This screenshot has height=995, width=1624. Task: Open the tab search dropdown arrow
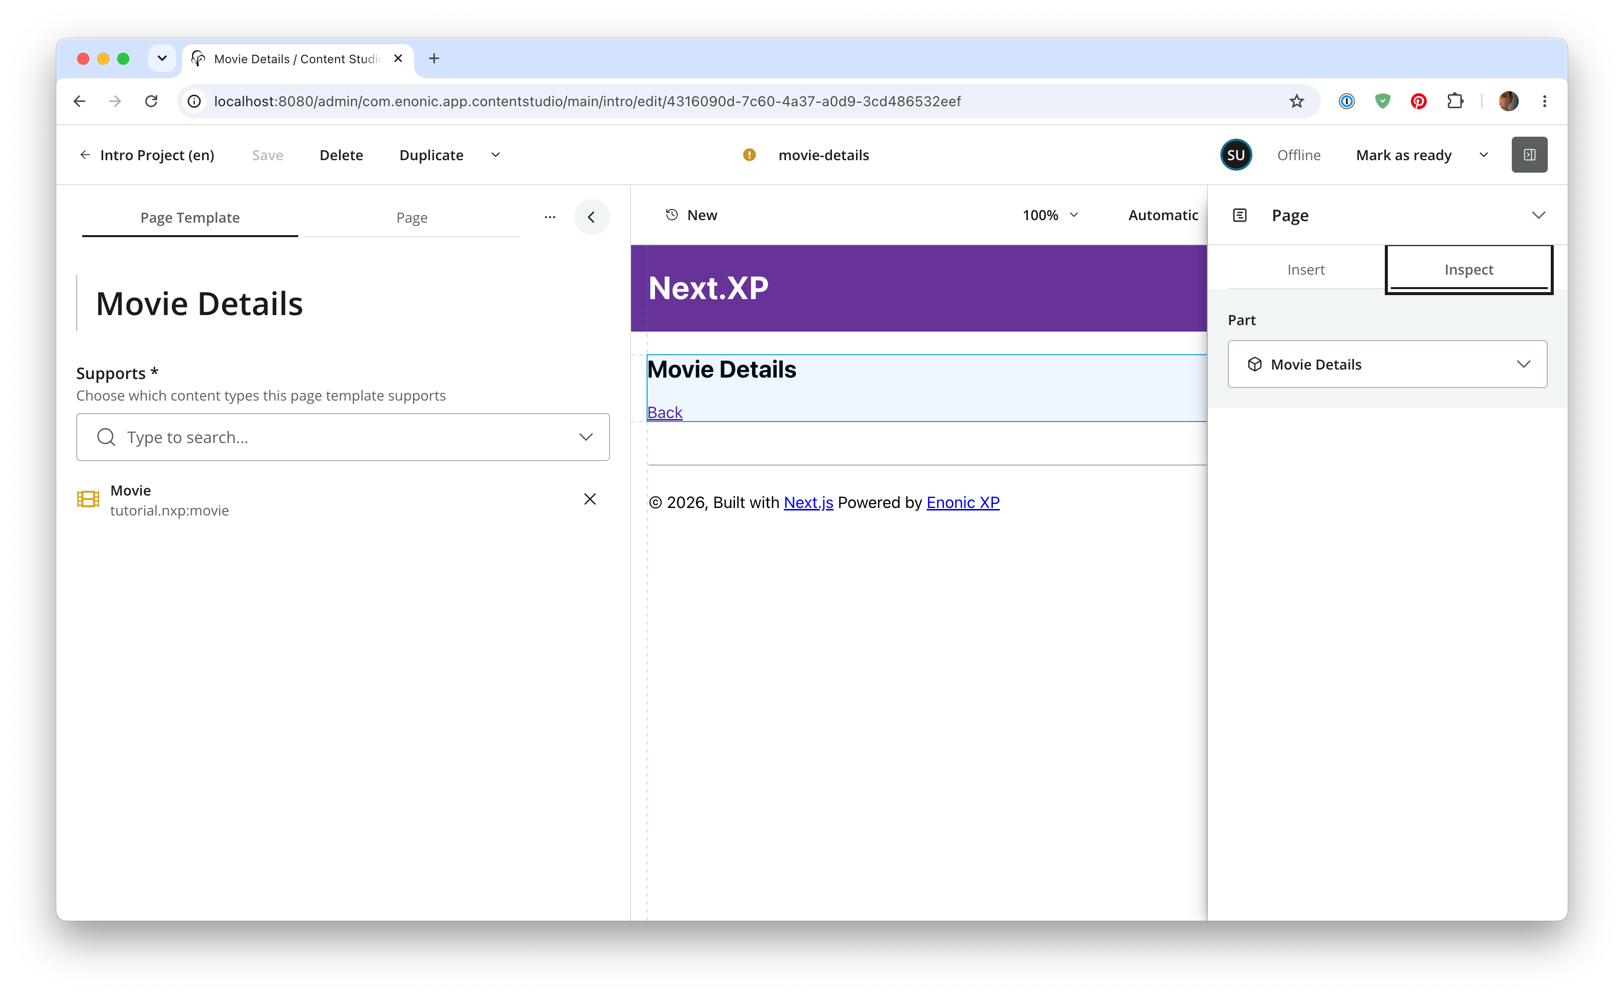[162, 58]
